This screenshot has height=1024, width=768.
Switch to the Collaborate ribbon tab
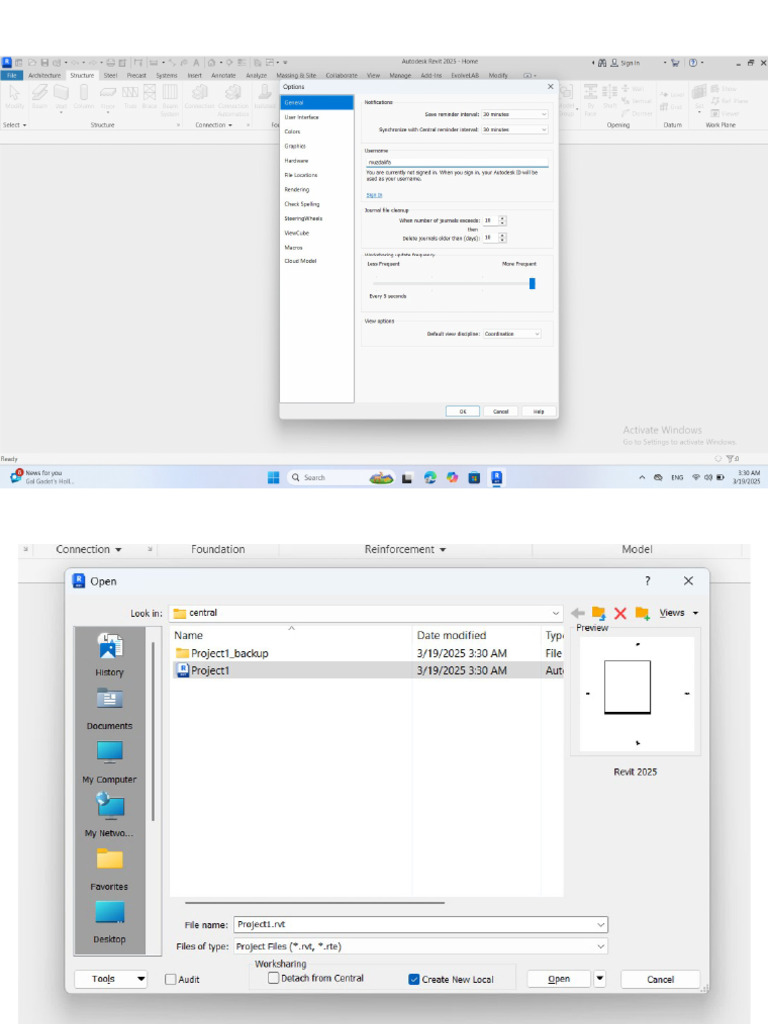pyautogui.click(x=342, y=75)
